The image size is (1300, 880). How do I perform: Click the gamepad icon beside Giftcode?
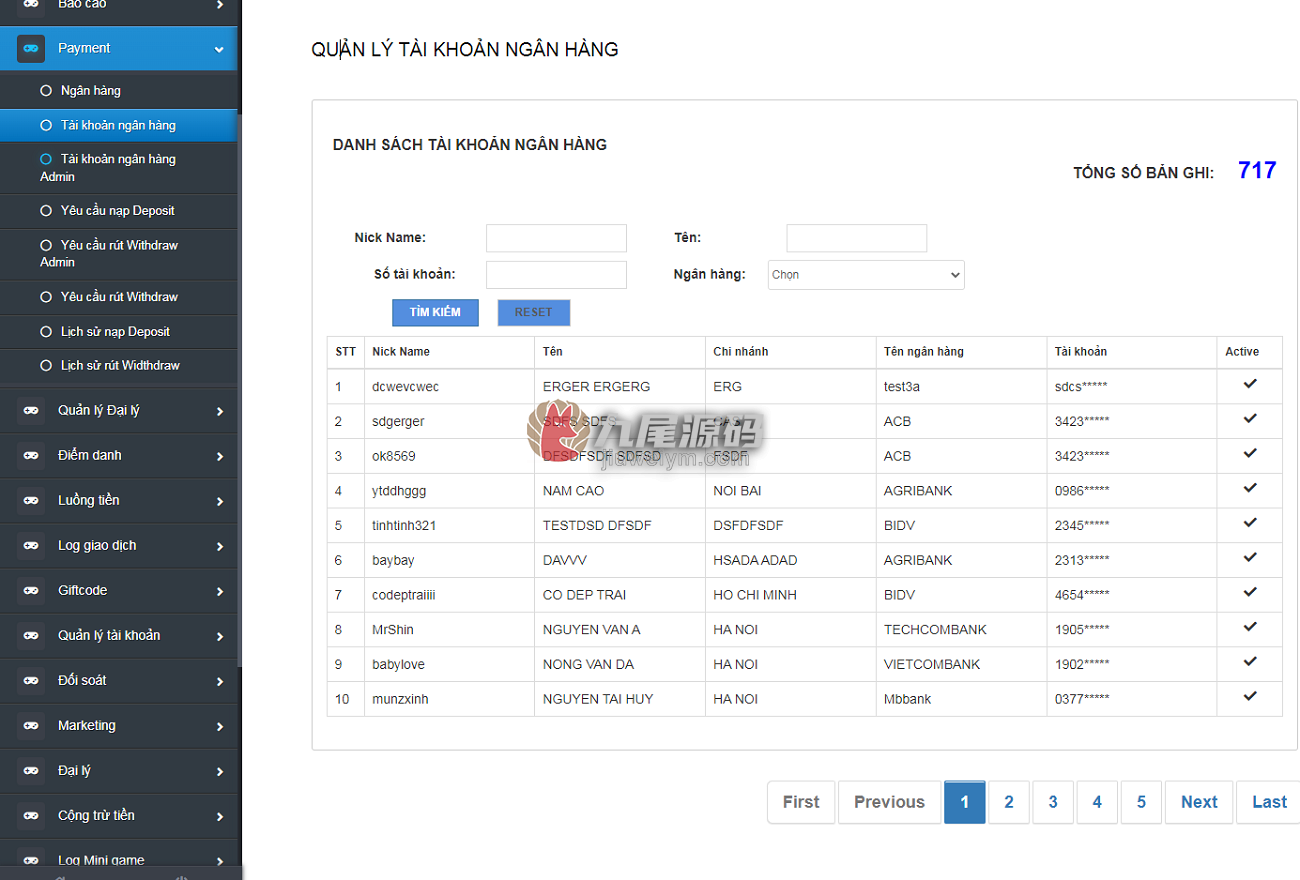[31, 591]
